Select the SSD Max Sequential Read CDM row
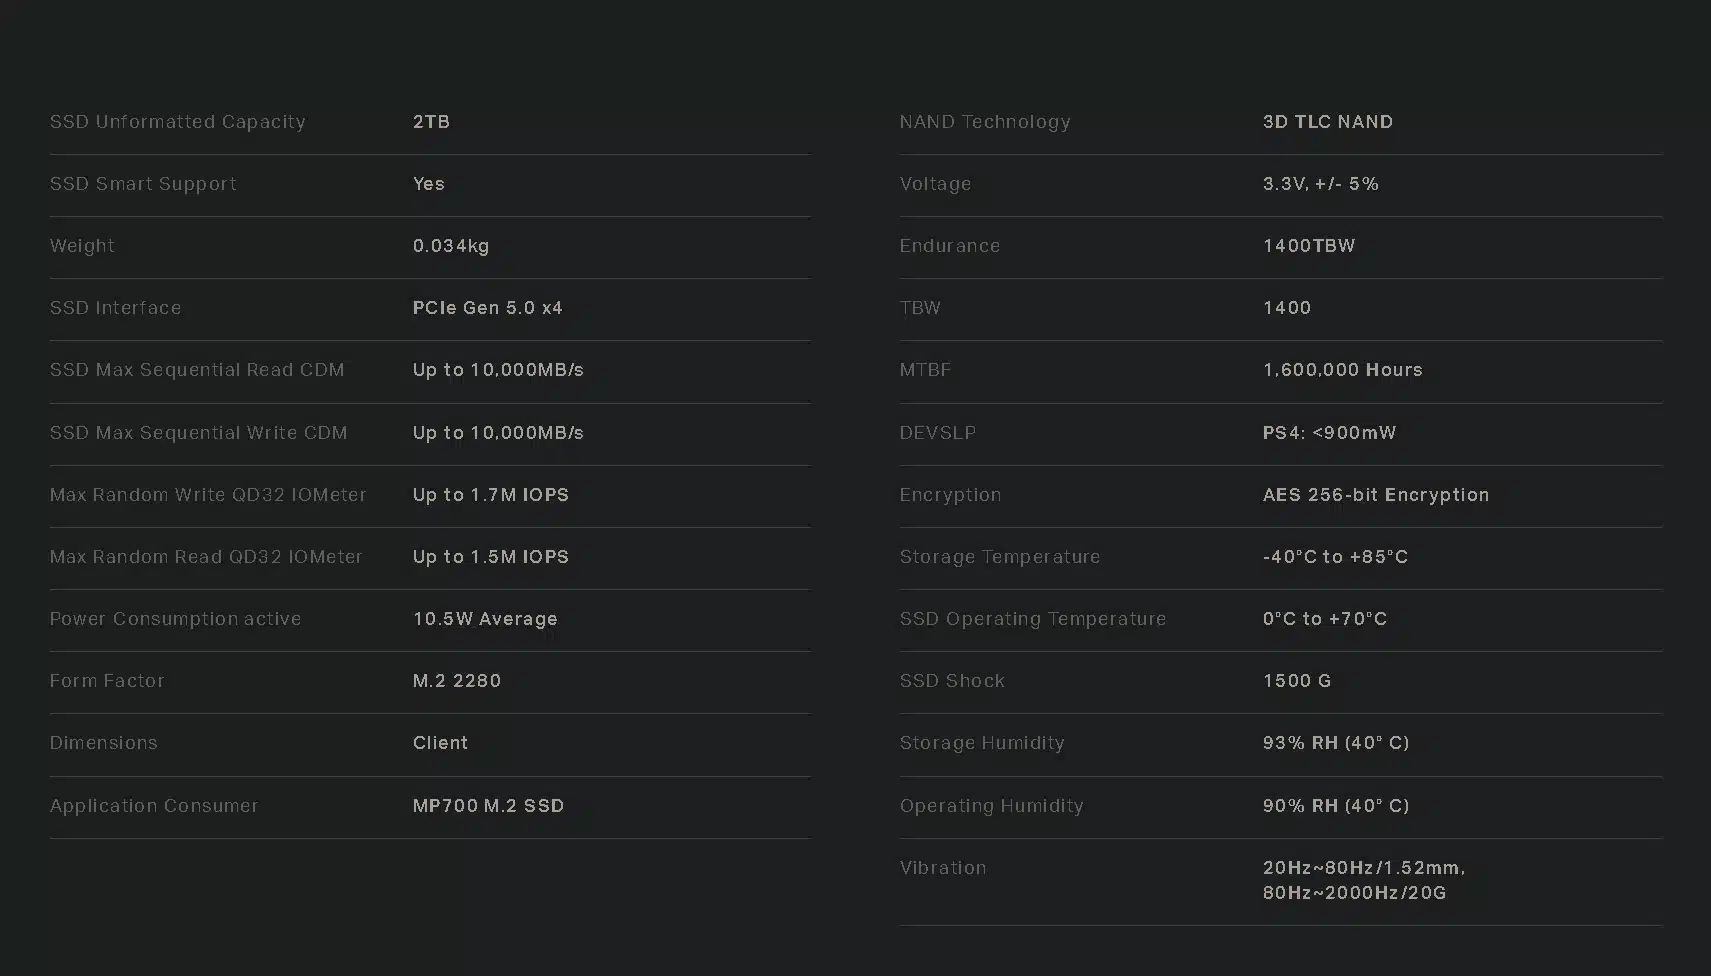 pos(430,371)
